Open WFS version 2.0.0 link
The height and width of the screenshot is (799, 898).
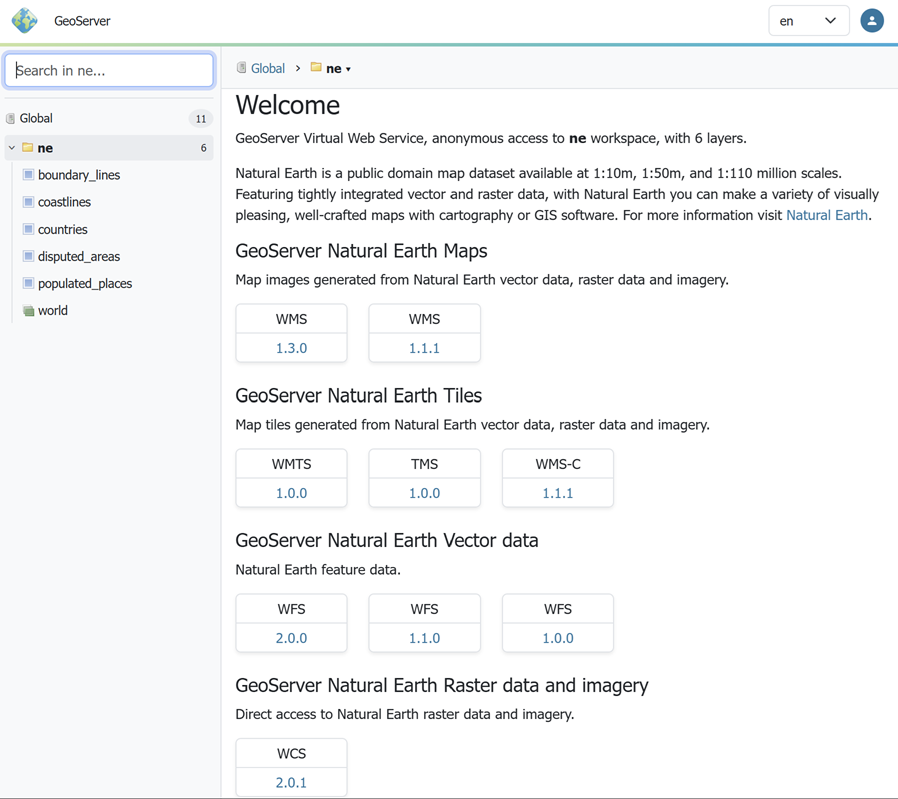point(291,638)
